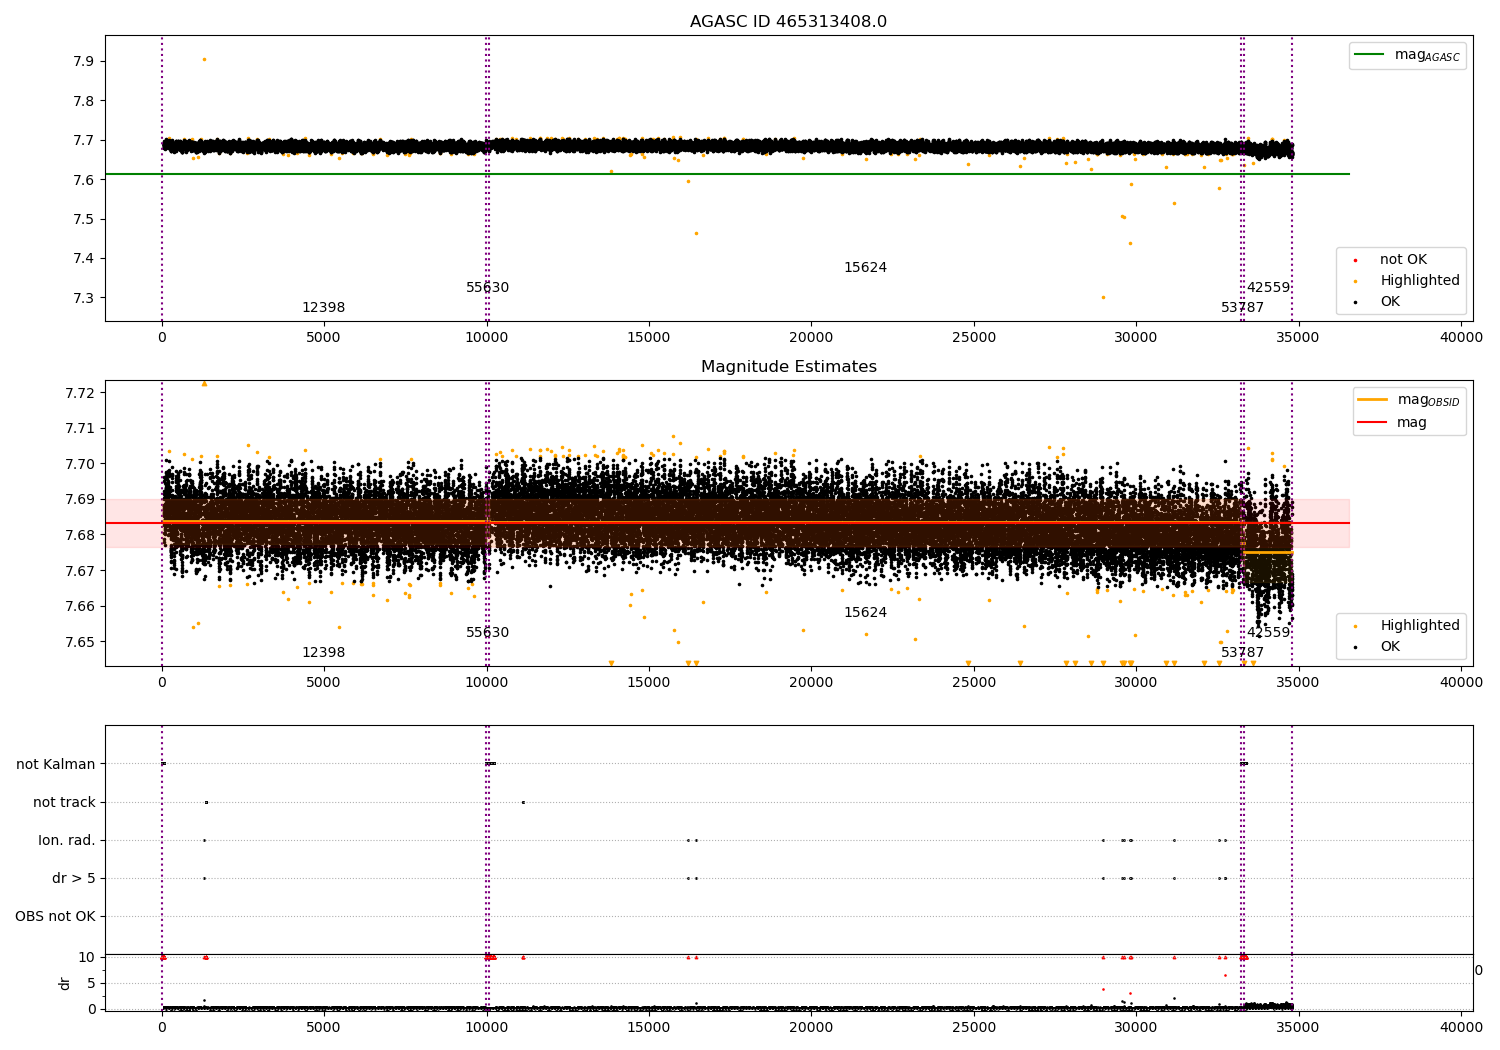The height and width of the screenshot is (1050, 1500).
Task: Click label 12398 in the Magnitude Estimates plot
Action: pos(324,653)
